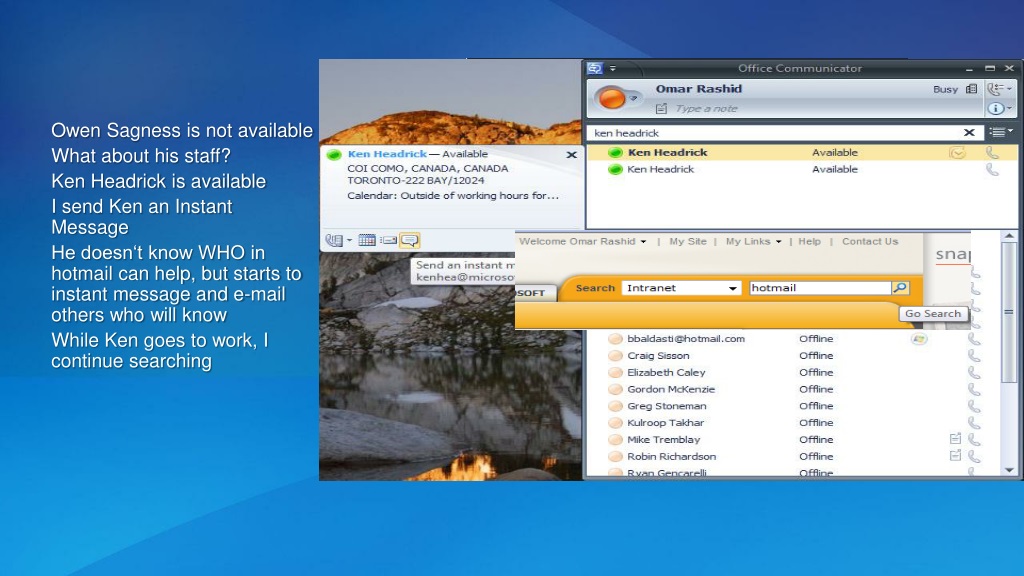This screenshot has width=1024, height=576.
Task: Expand arrow beside Omar Rashid's presence orb
Action: coord(633,99)
